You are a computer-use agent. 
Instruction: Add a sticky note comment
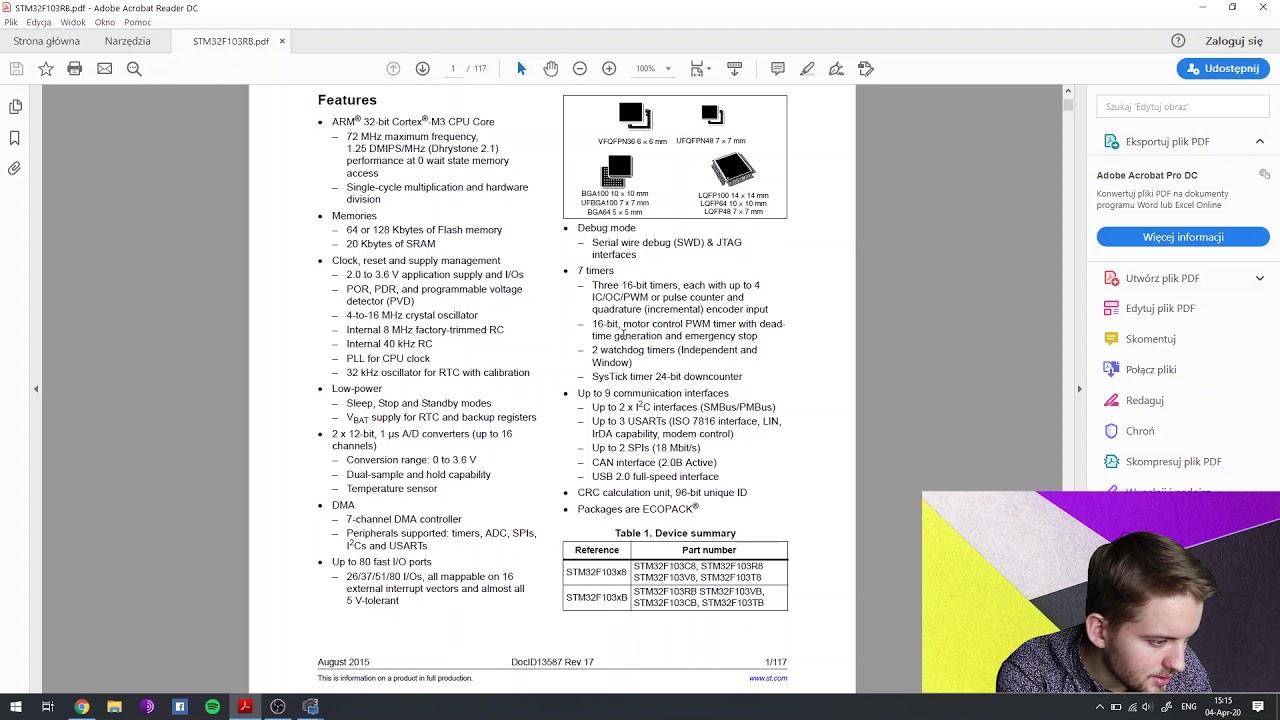(x=778, y=69)
